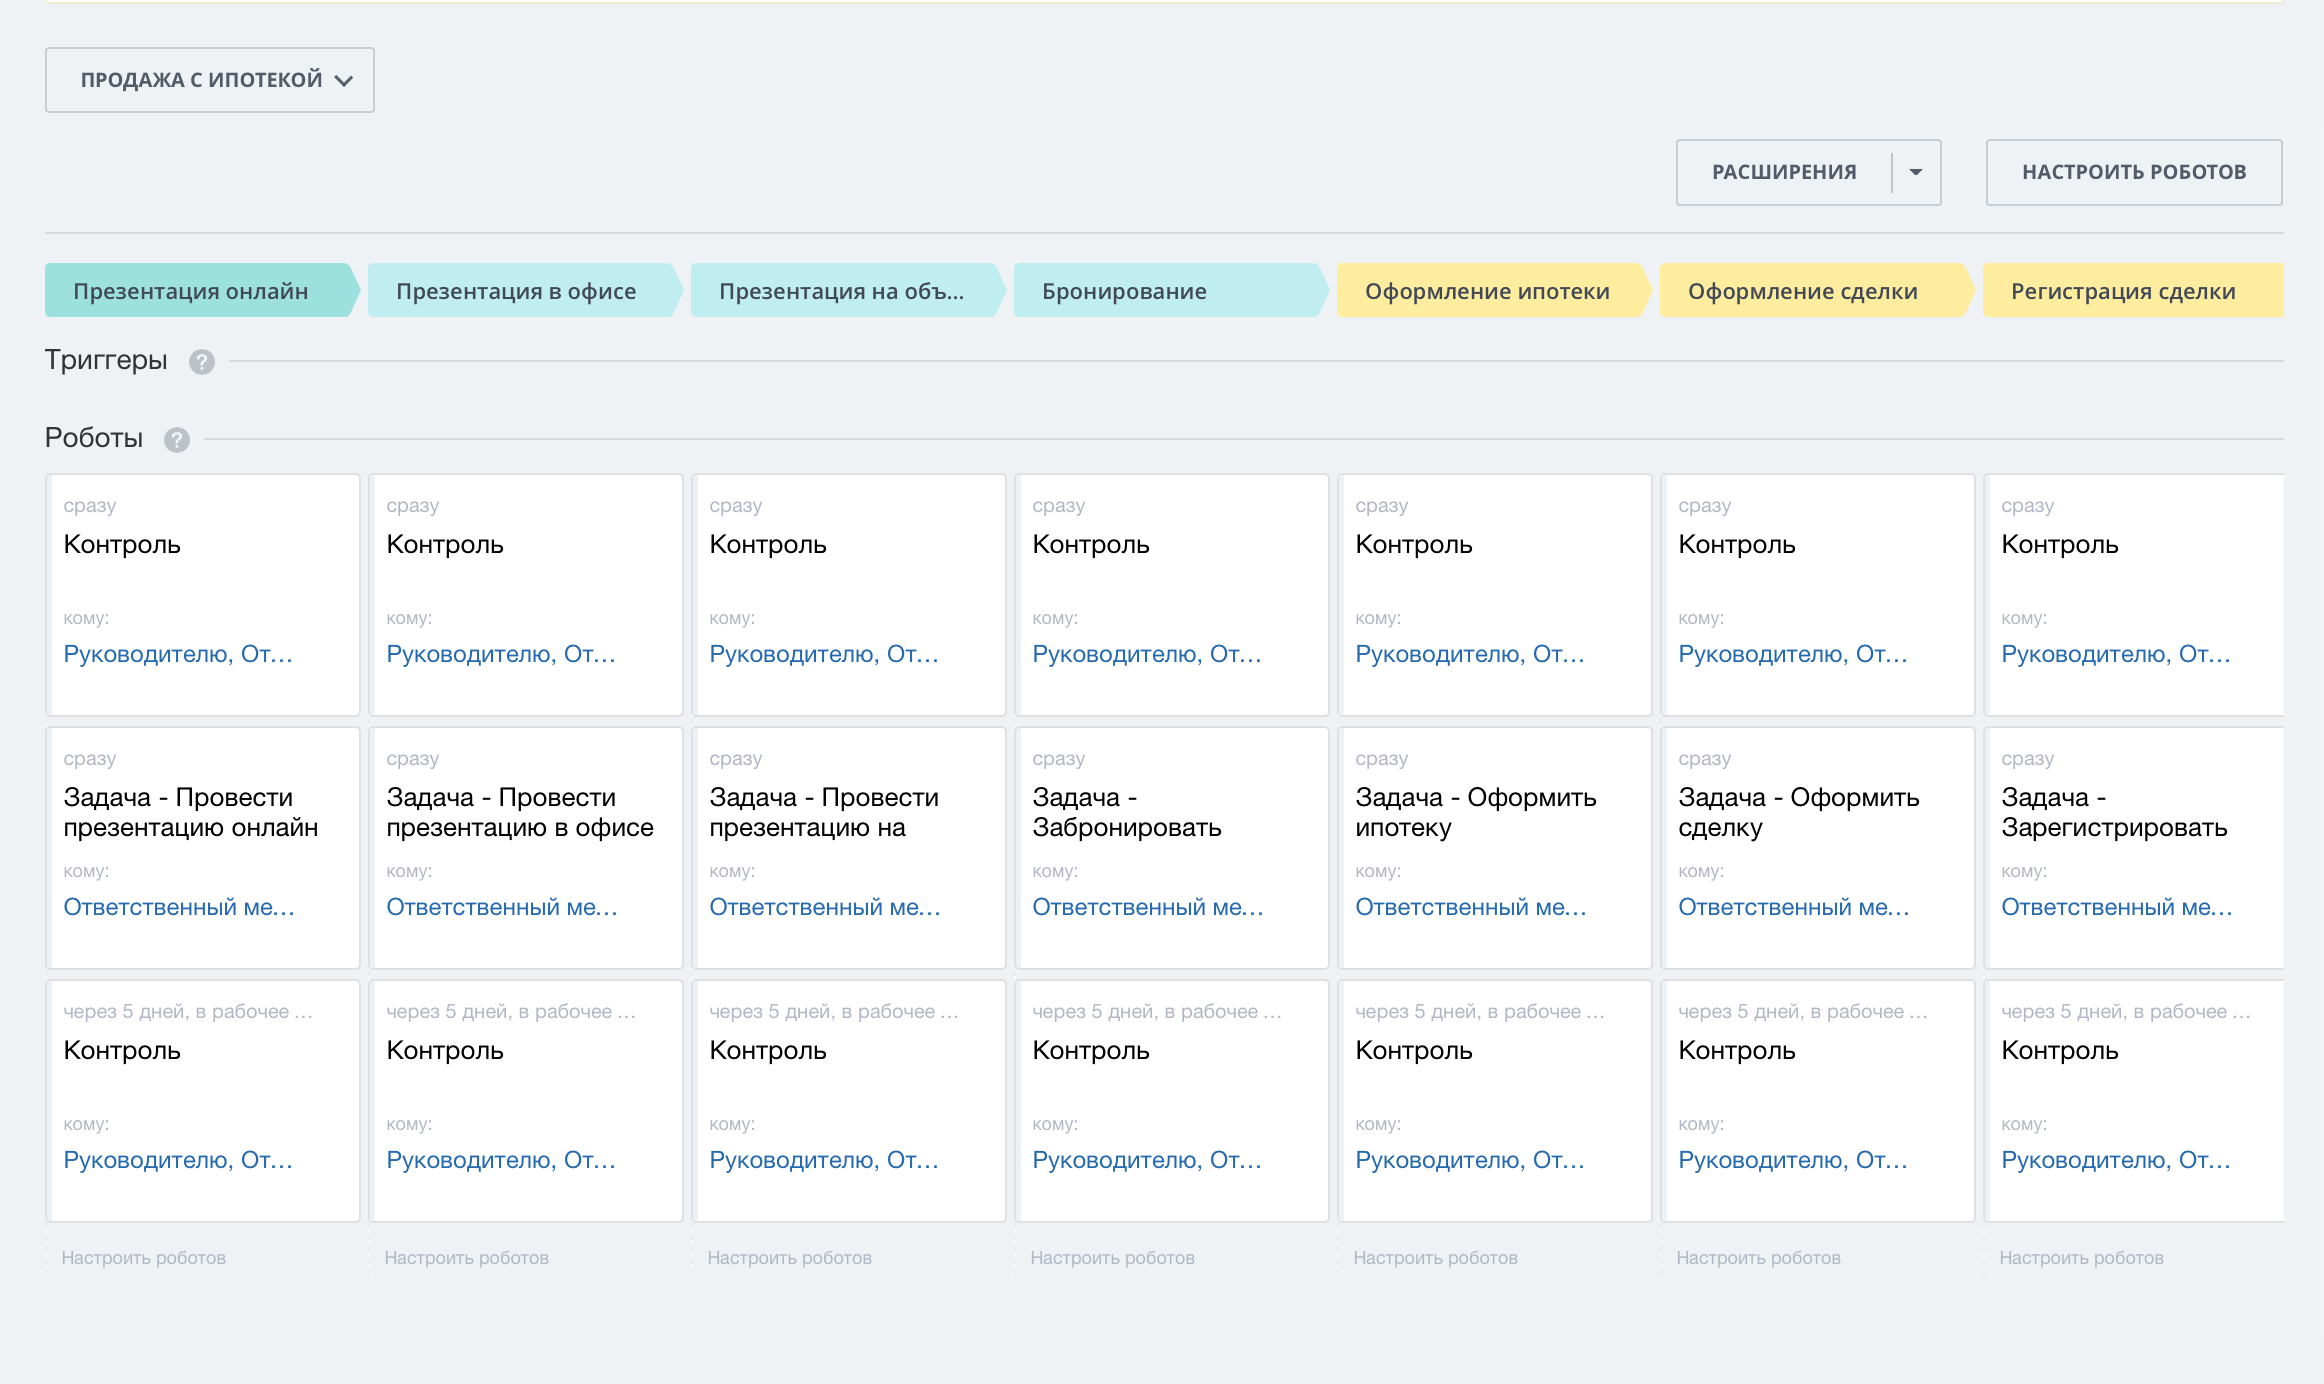The height and width of the screenshot is (1384, 2324).
Task: Choose the Регистрация сделки stage
Action: coord(2123,291)
